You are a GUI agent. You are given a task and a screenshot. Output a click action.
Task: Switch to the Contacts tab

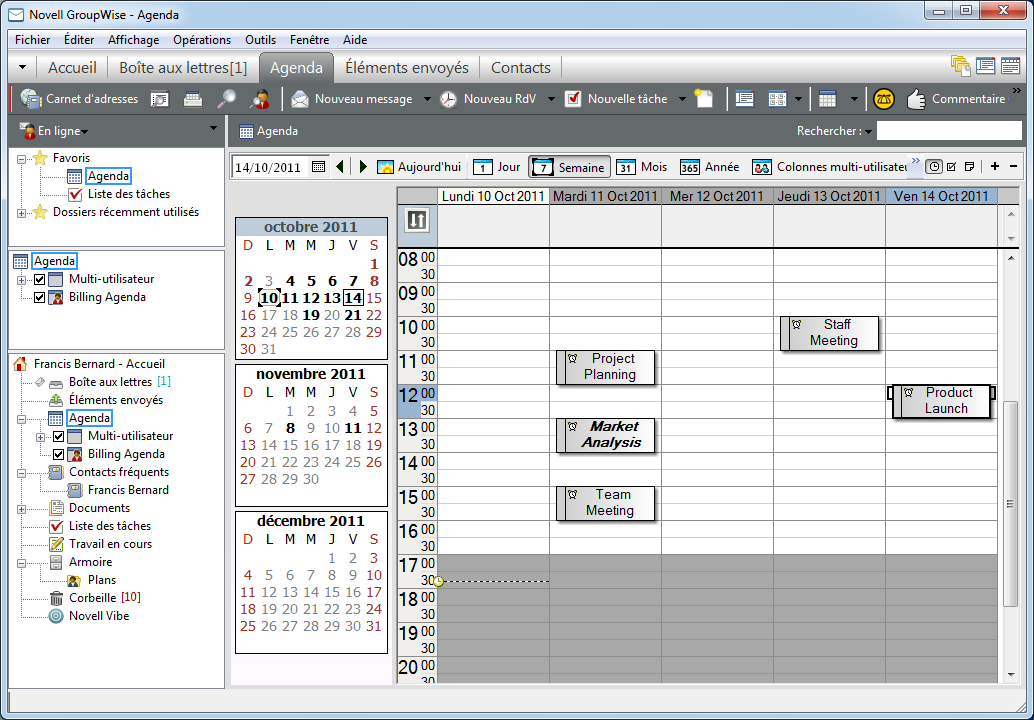point(520,67)
